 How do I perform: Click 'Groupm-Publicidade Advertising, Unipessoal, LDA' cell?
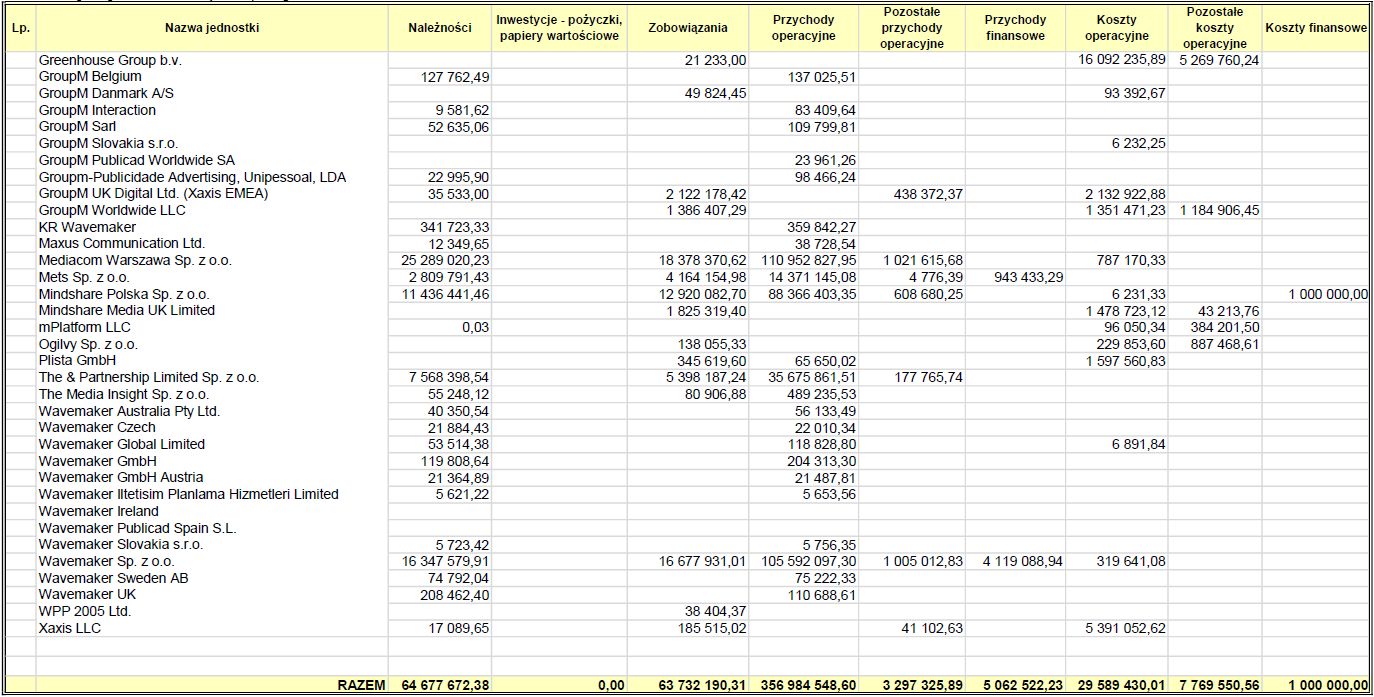[192, 177]
